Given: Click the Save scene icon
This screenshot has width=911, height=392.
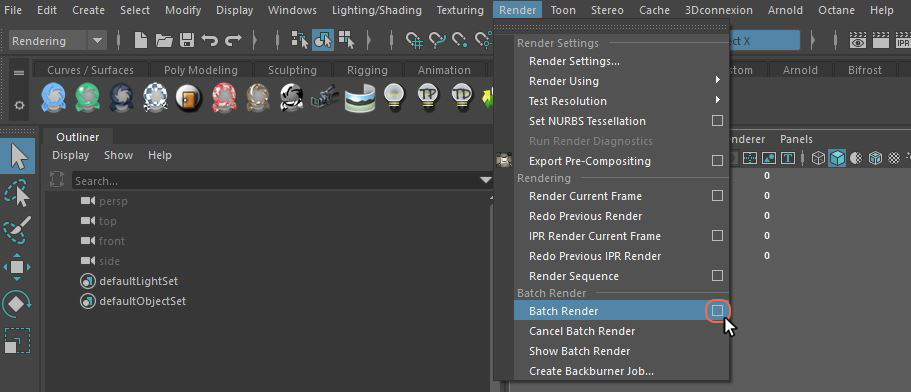Looking at the screenshot, I should click(186, 40).
